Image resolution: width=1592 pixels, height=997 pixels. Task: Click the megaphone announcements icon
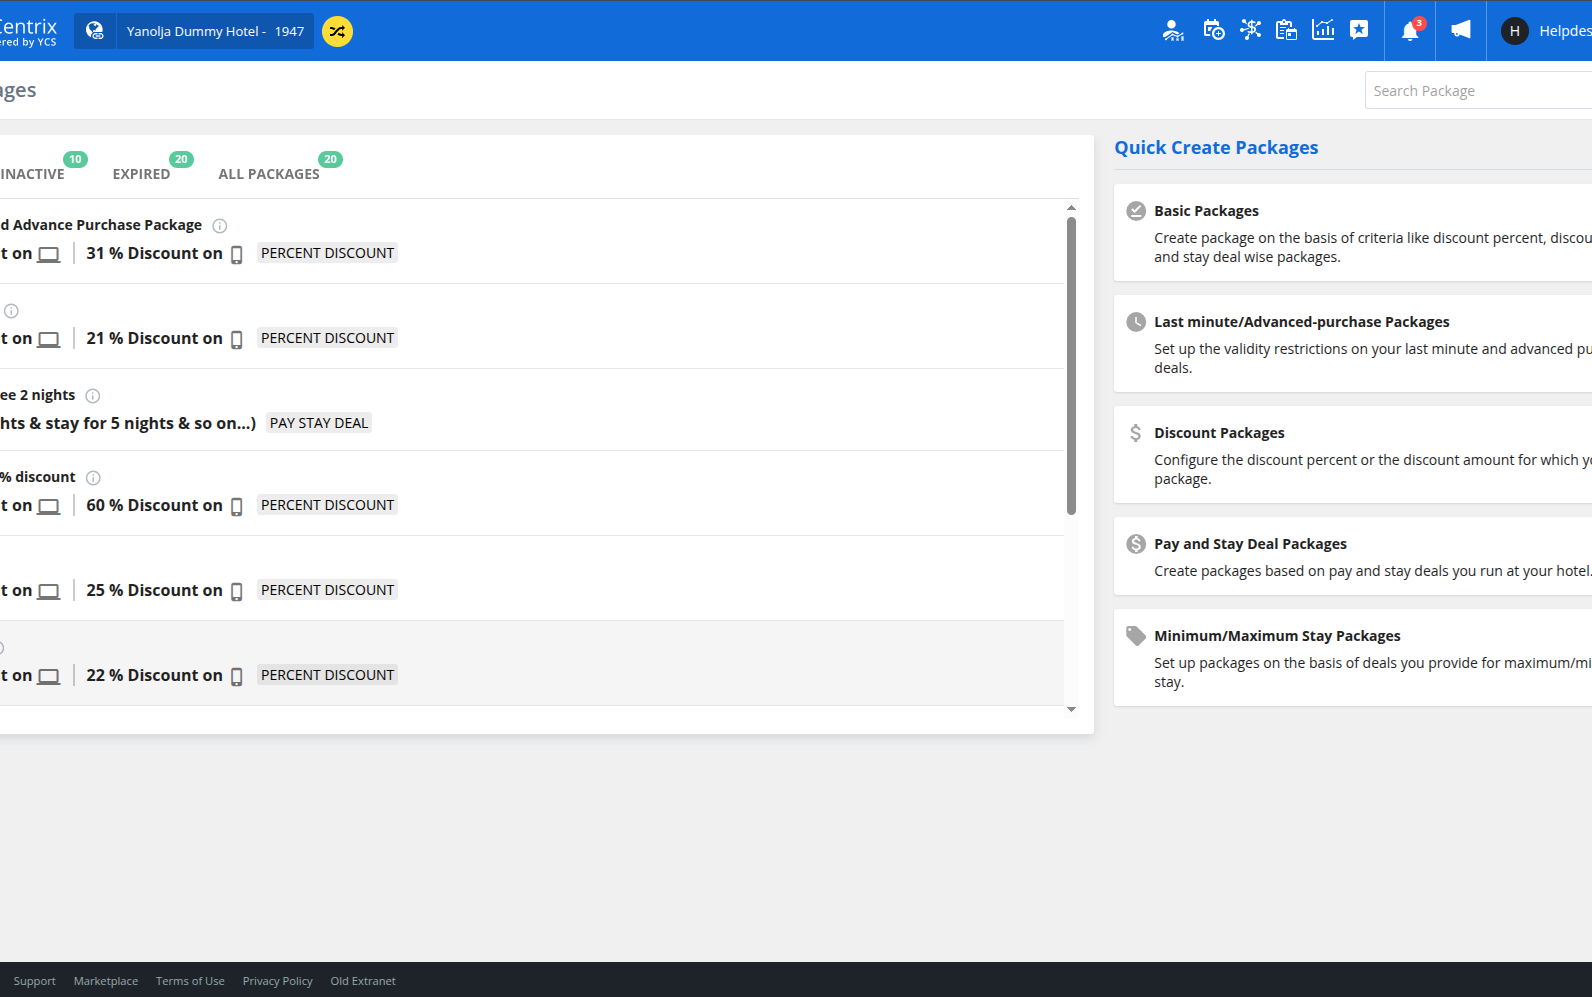pos(1461,30)
